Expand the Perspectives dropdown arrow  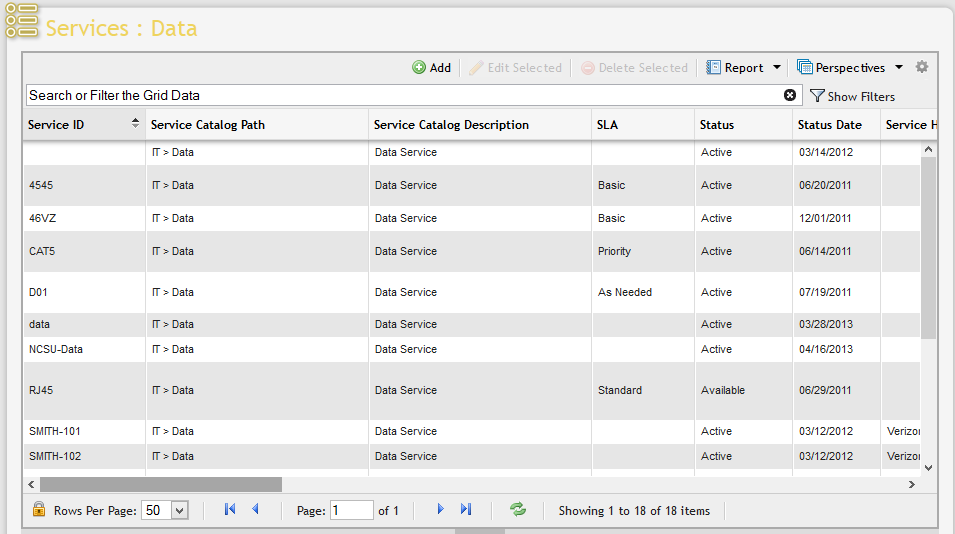click(x=899, y=68)
